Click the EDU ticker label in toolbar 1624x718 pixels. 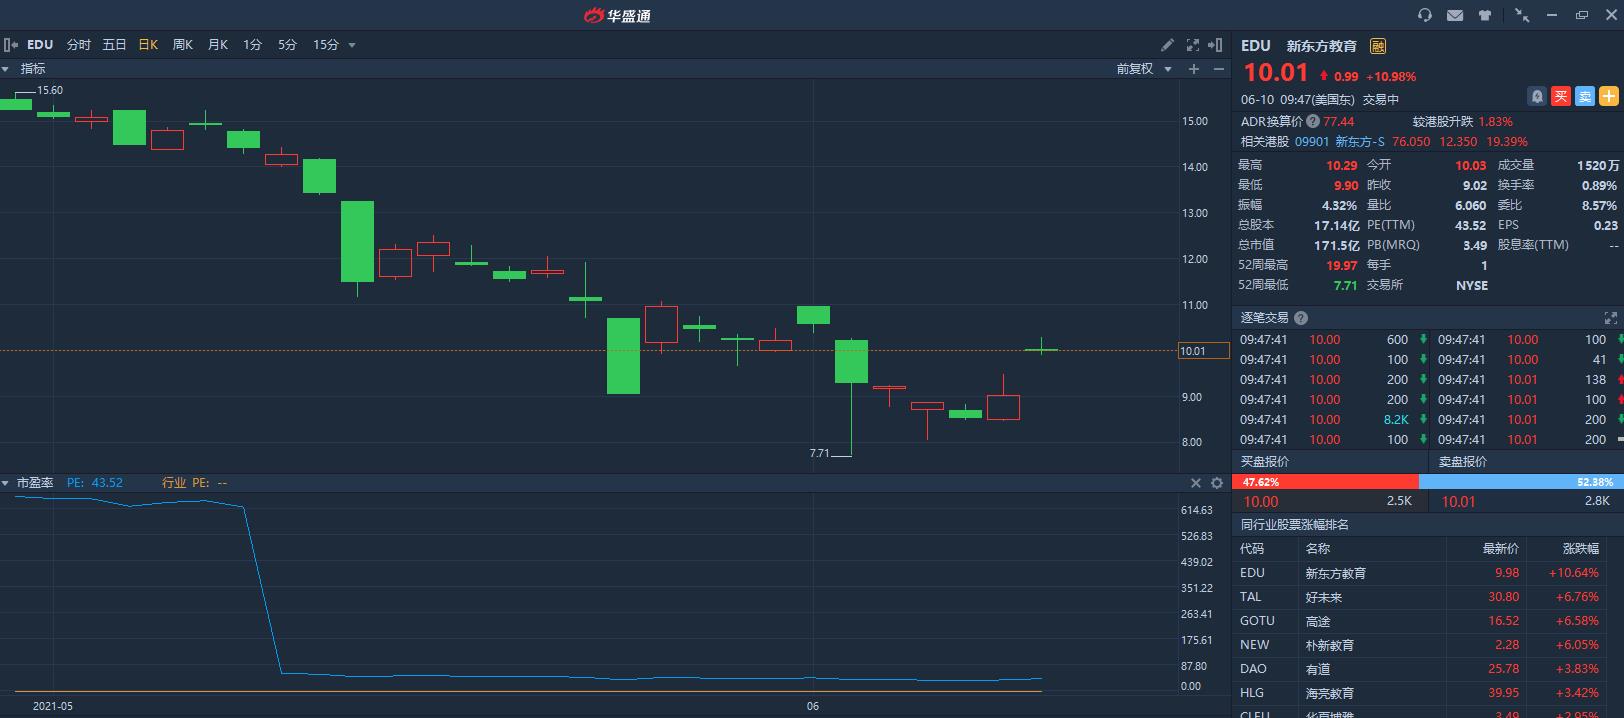40,45
